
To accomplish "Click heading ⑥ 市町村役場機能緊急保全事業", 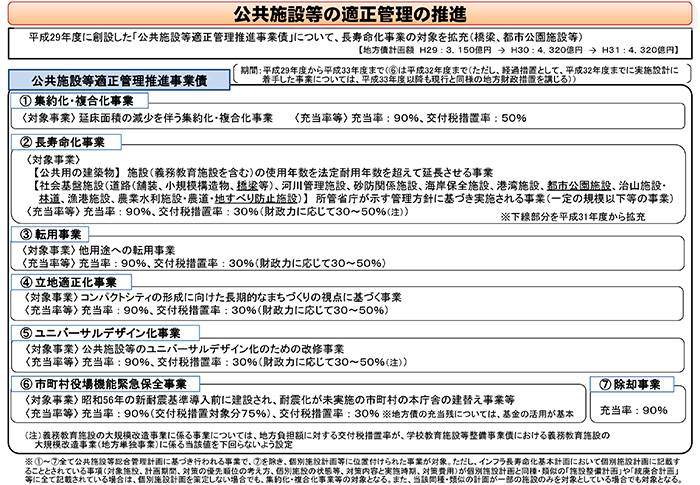I will point(106,384).
